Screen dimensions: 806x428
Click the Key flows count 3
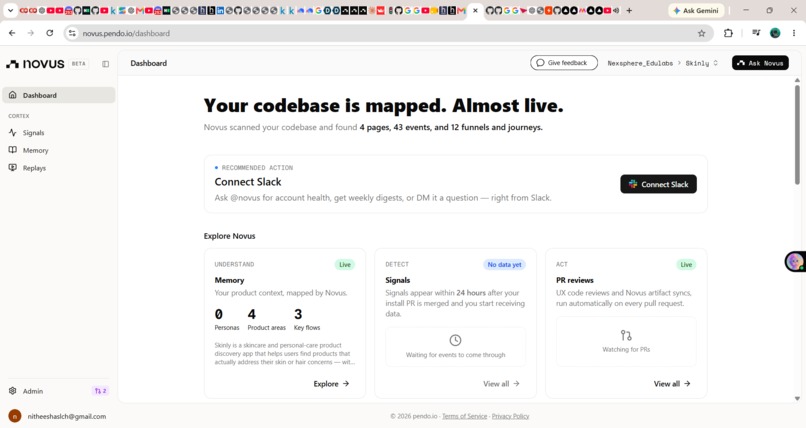pyautogui.click(x=298, y=314)
